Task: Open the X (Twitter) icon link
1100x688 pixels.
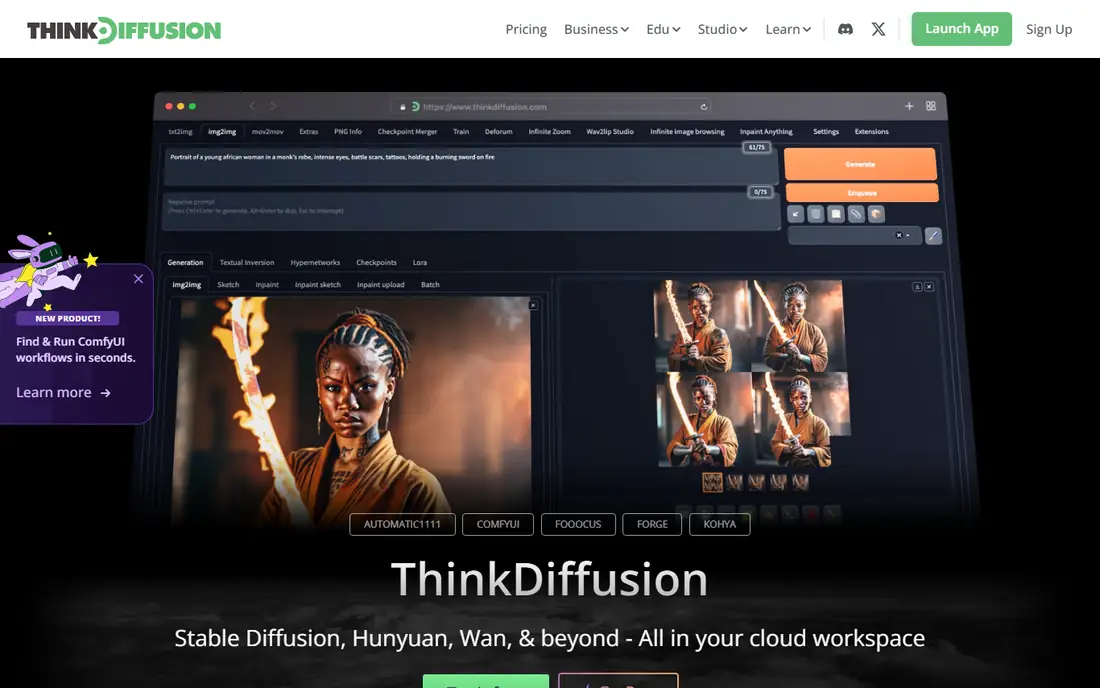Action: tap(878, 29)
